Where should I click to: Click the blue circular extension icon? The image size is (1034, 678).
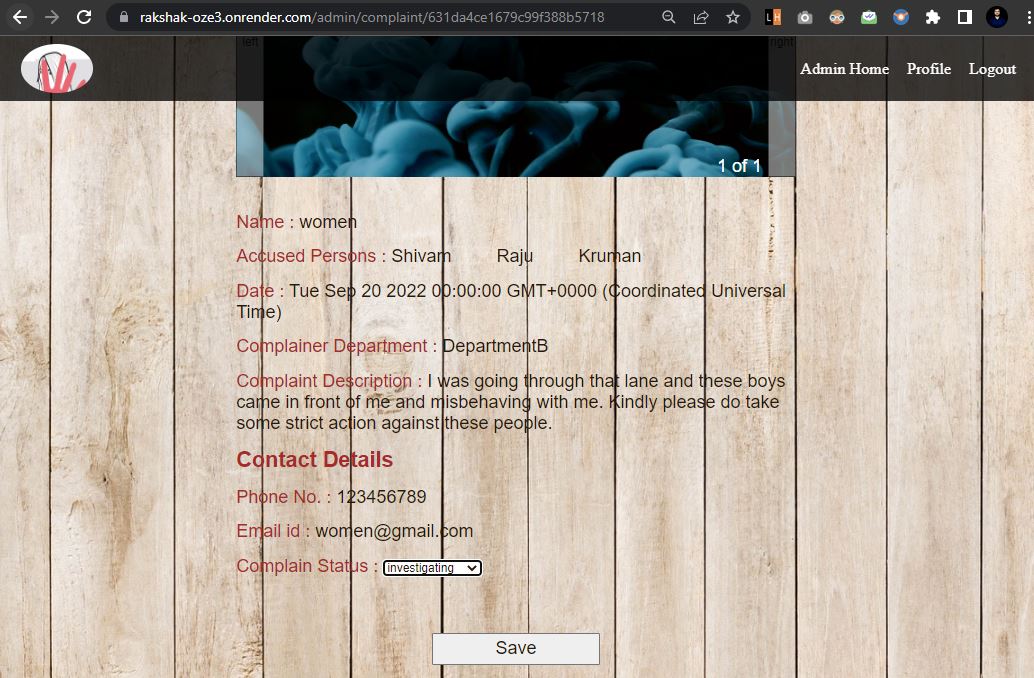[x=900, y=17]
